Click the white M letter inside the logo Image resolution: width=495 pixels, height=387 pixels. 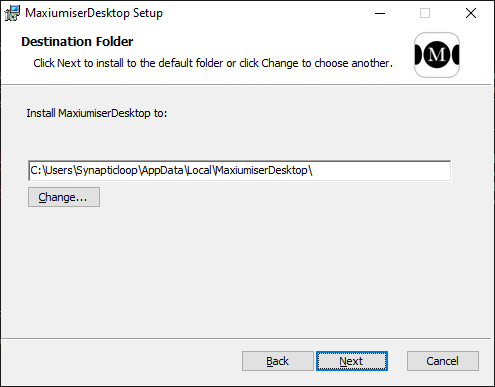pos(437,54)
